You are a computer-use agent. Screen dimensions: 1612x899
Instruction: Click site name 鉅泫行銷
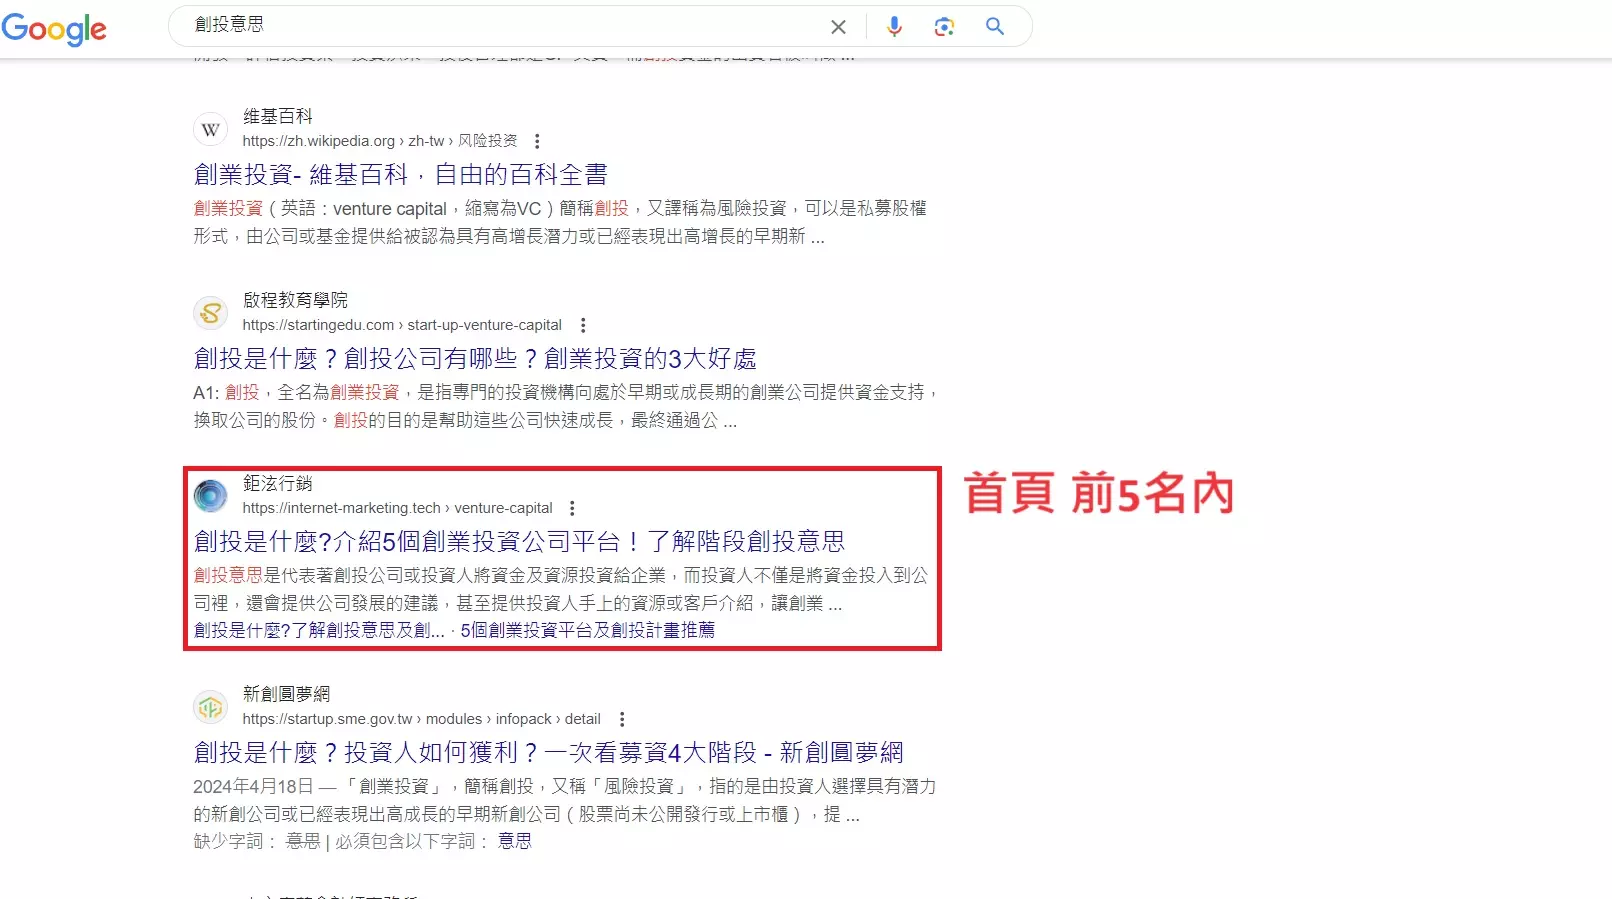[278, 483]
